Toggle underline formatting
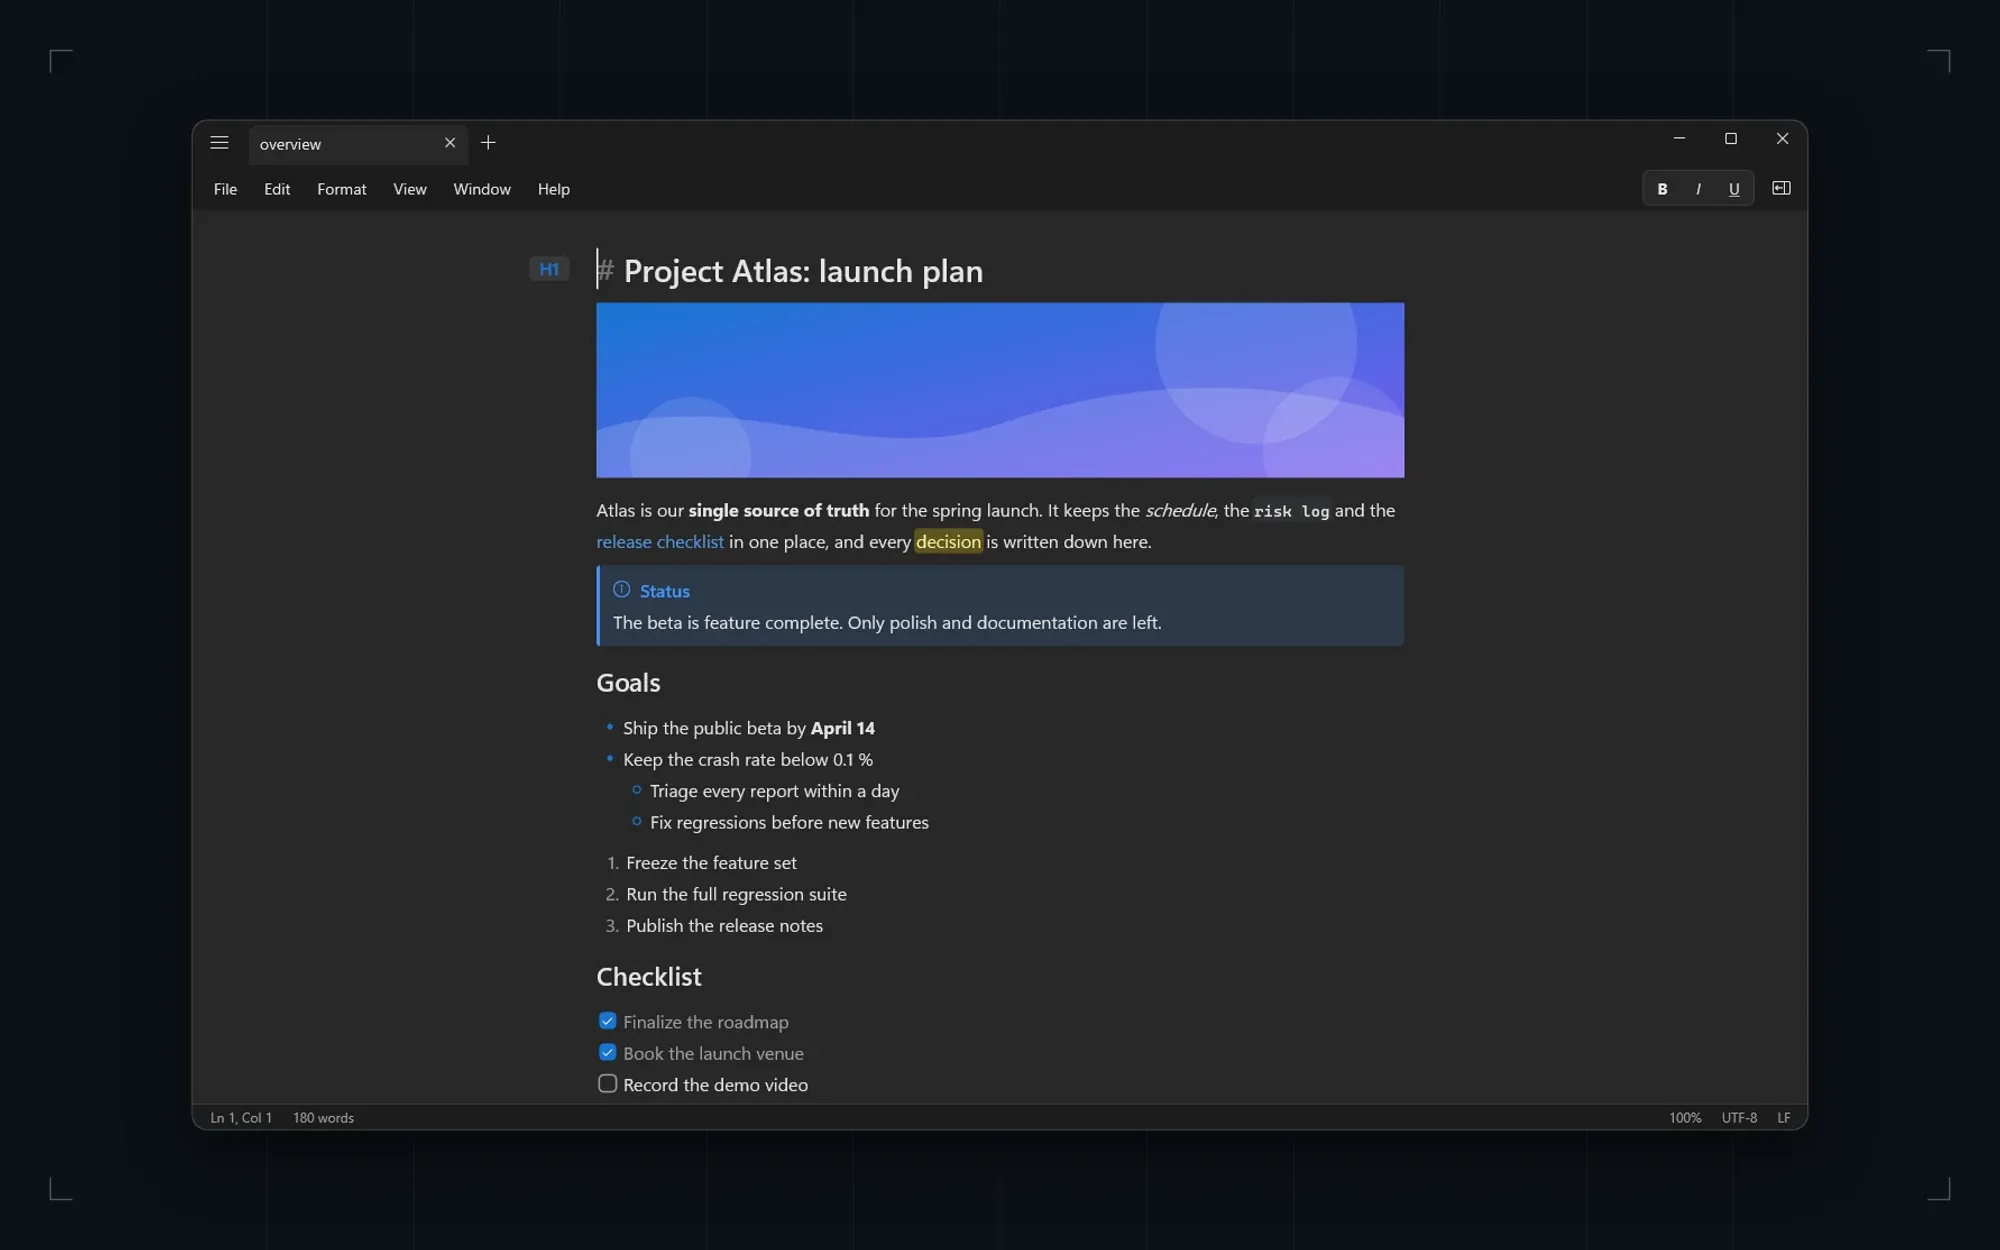The width and height of the screenshot is (2000, 1250). coord(1734,189)
